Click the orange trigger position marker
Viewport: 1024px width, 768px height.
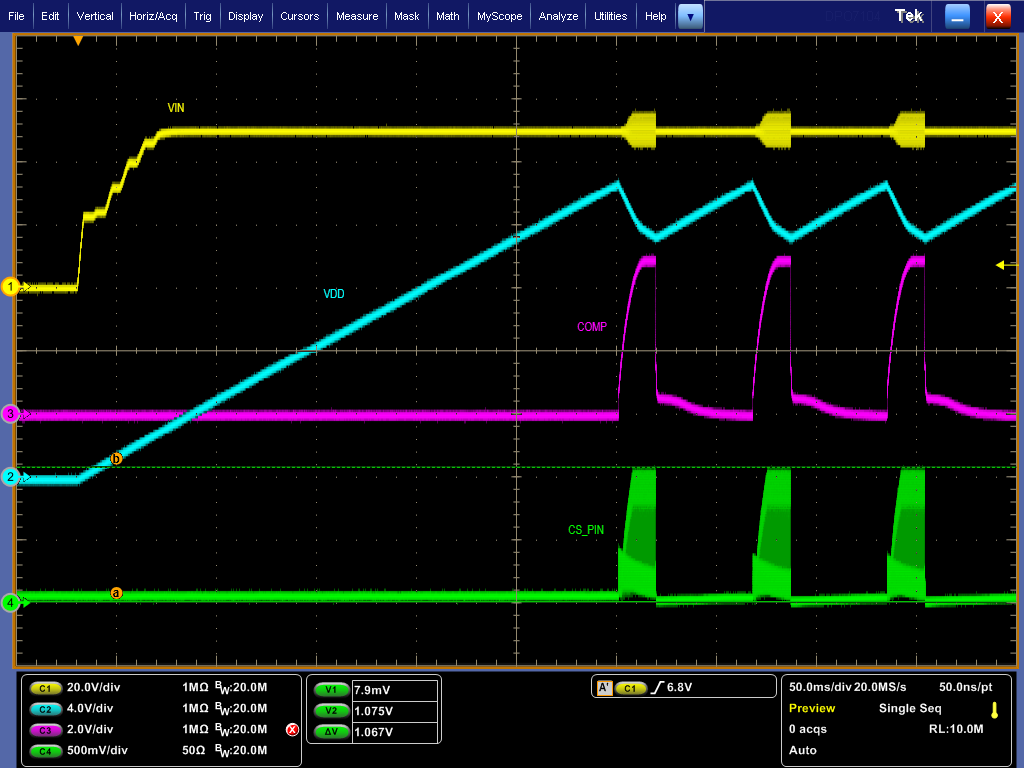78,38
